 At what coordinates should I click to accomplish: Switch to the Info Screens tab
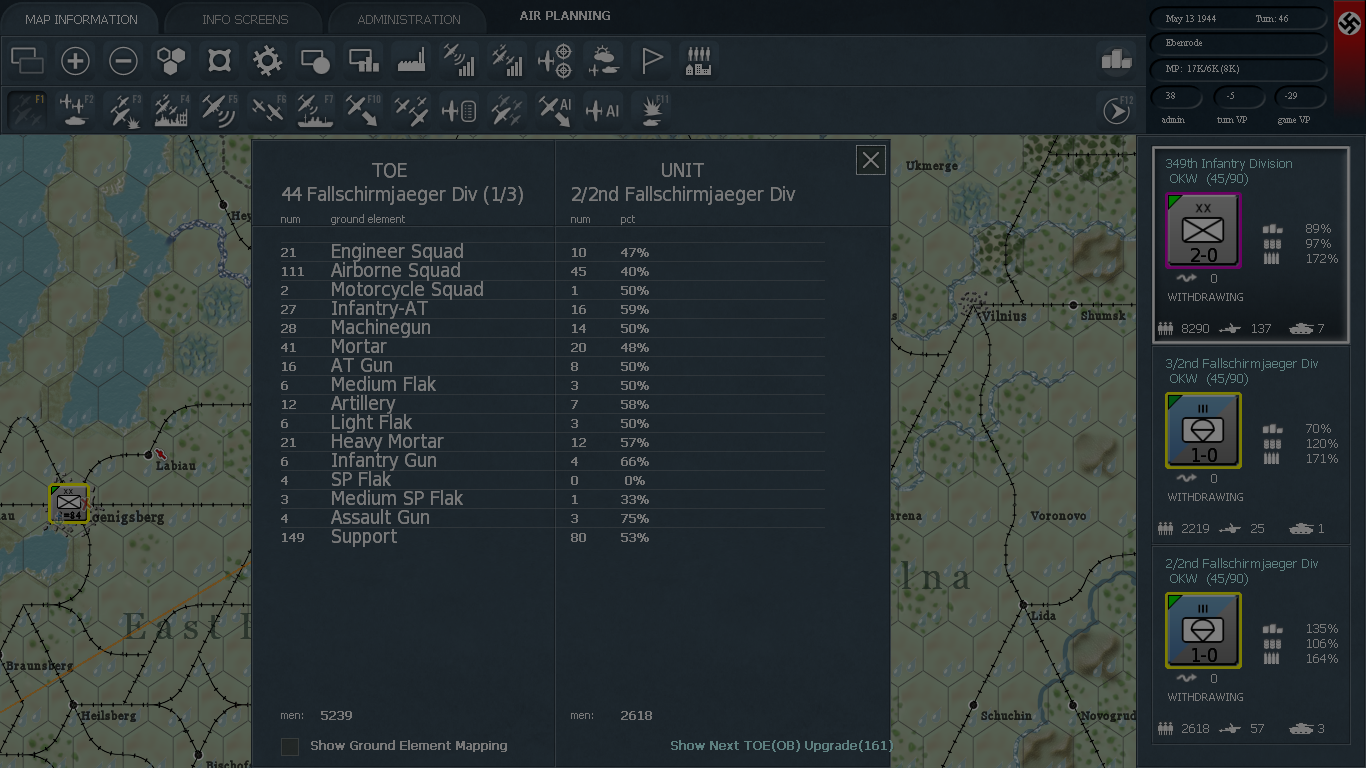245,19
